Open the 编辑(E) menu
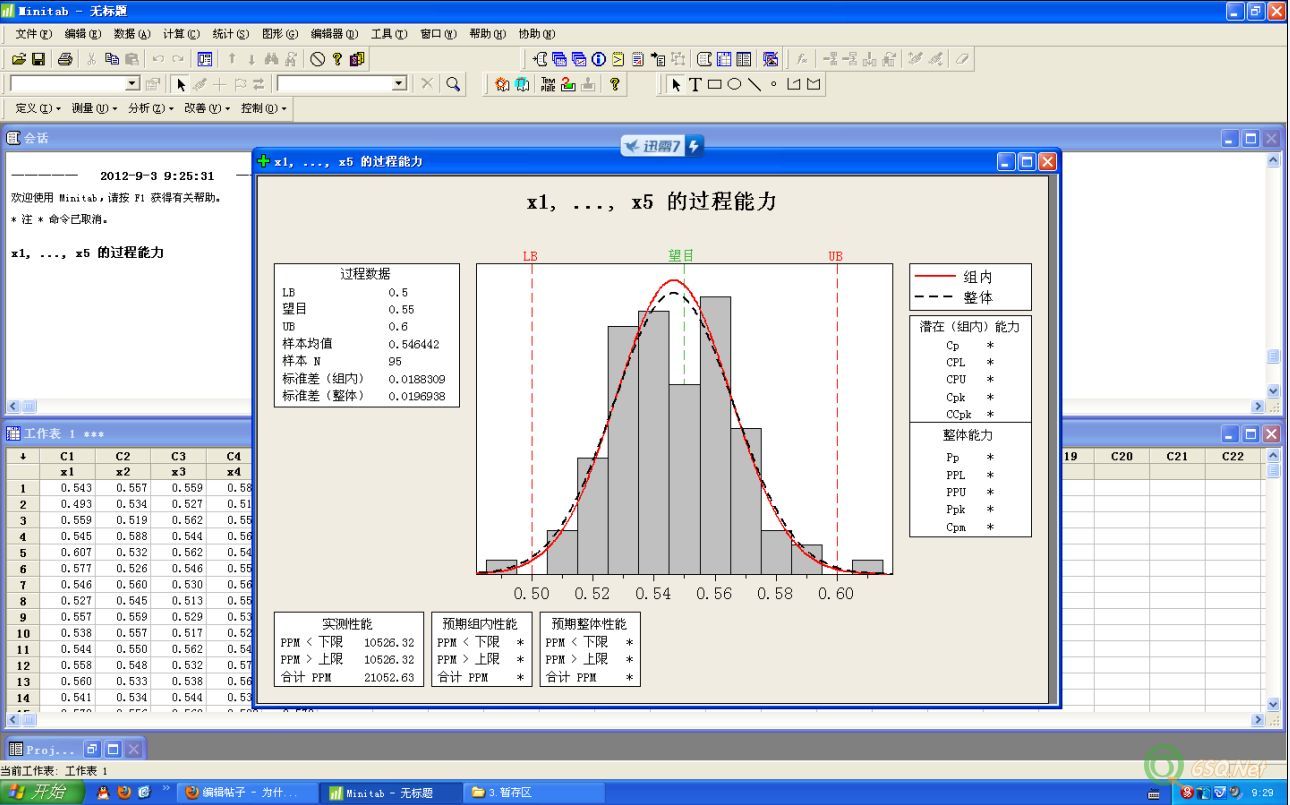This screenshot has height=805, width=1290. [83, 33]
